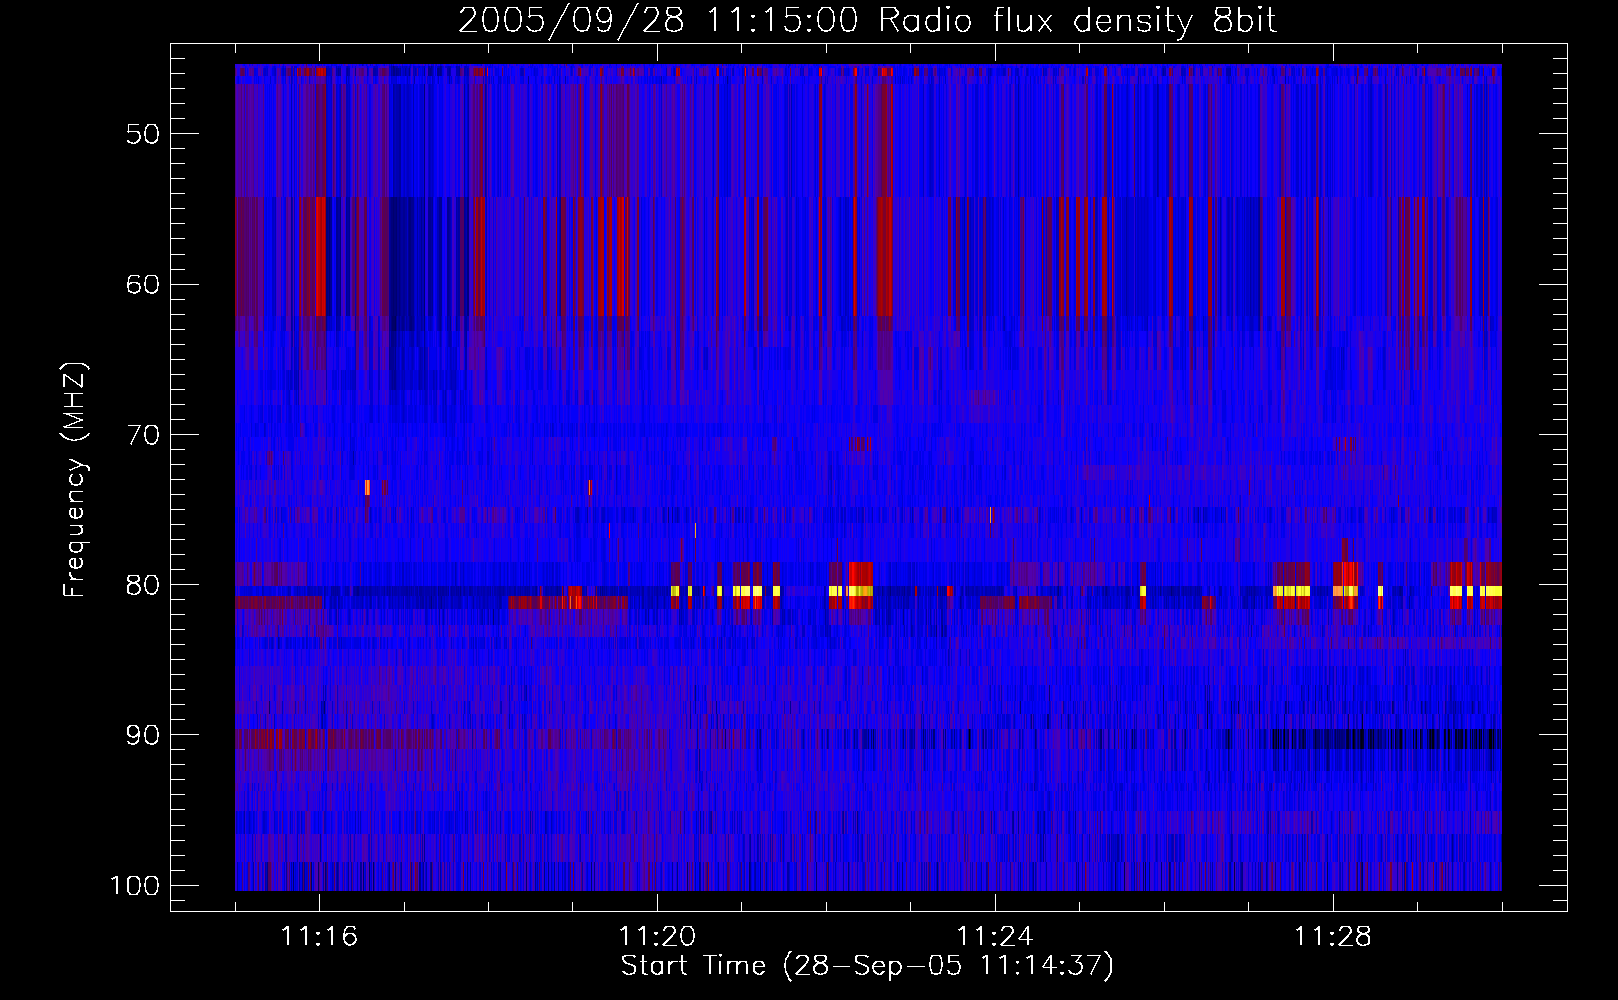Click the 11:20 time tick label
This screenshot has height=1000, width=1618.
[x=657, y=937]
